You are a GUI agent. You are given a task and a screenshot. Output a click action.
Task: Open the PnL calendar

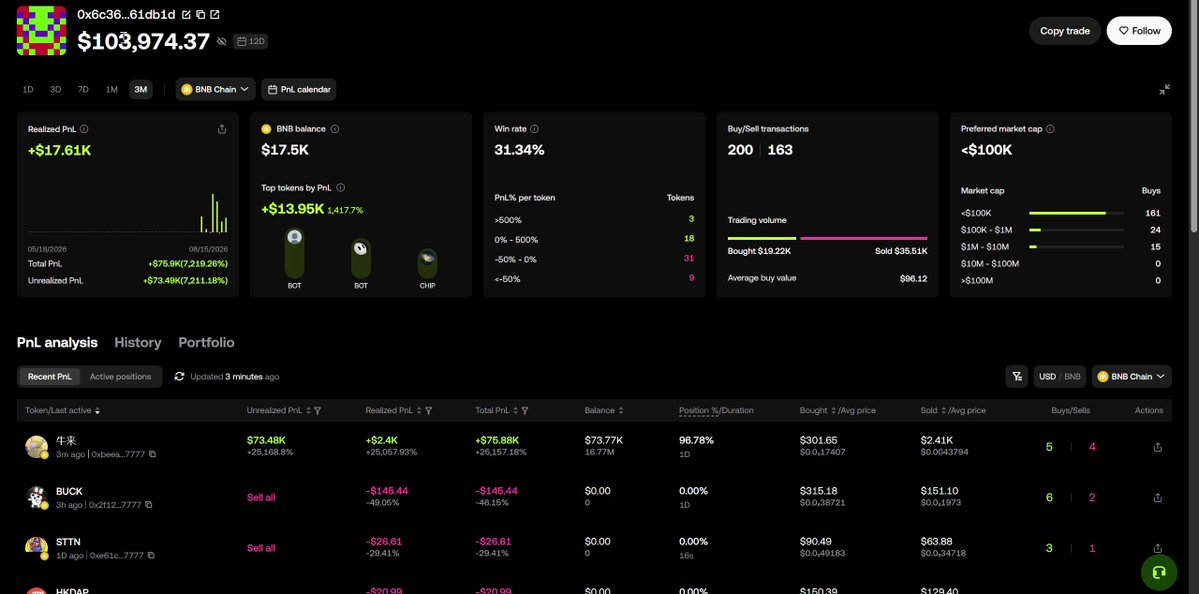click(x=299, y=89)
